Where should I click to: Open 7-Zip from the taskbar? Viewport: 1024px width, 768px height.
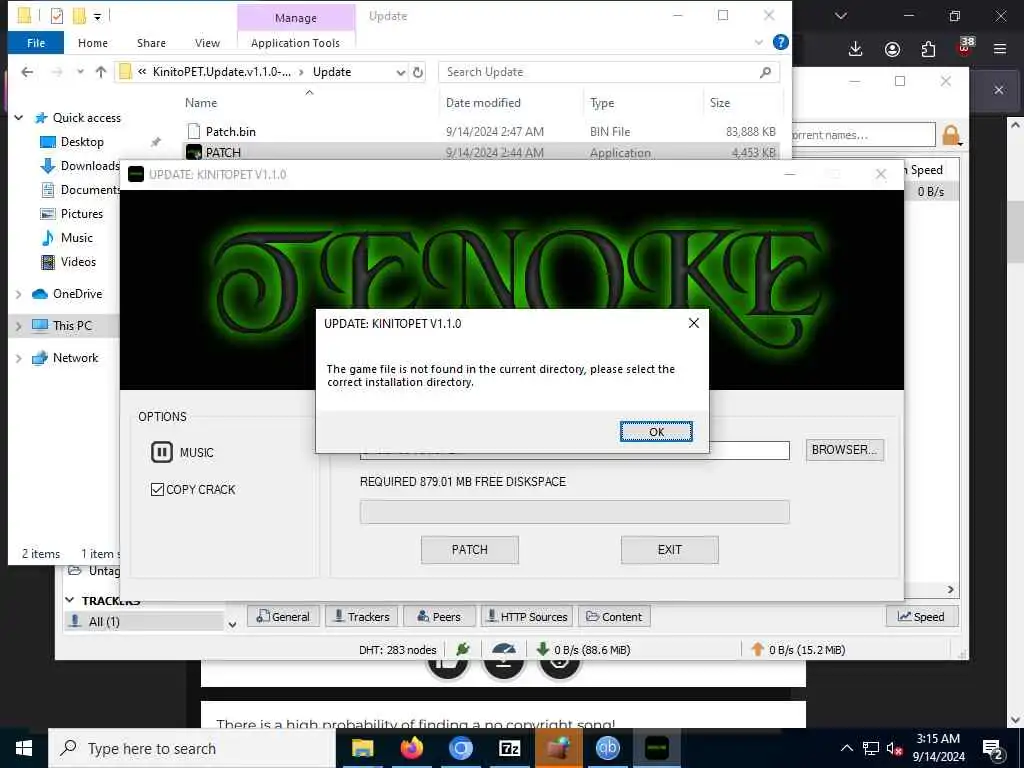(x=509, y=748)
